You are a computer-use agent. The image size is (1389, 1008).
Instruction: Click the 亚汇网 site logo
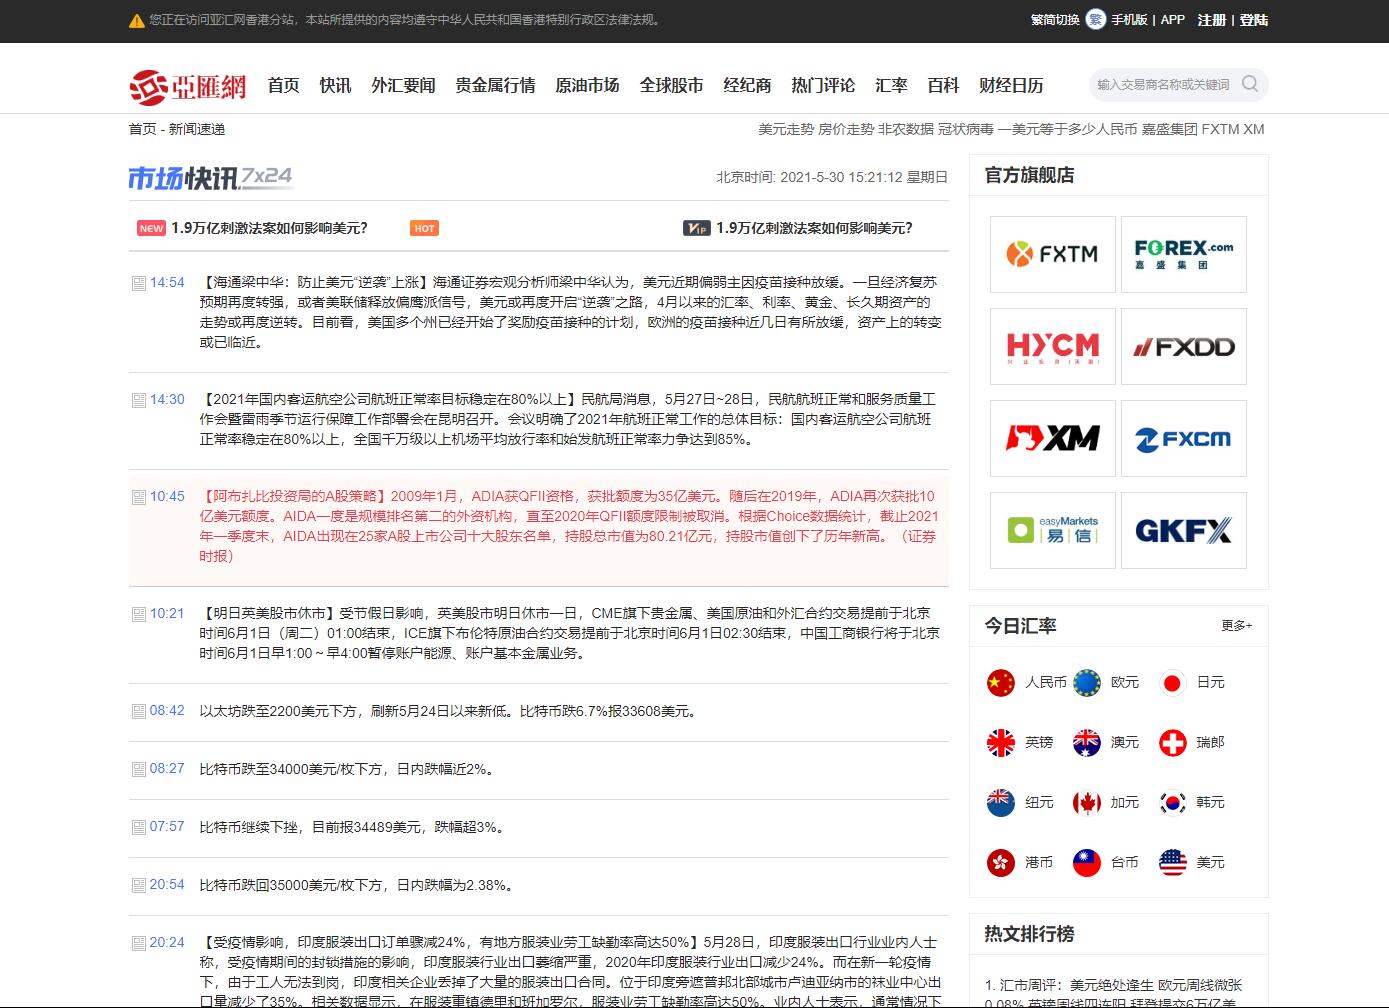pos(188,86)
